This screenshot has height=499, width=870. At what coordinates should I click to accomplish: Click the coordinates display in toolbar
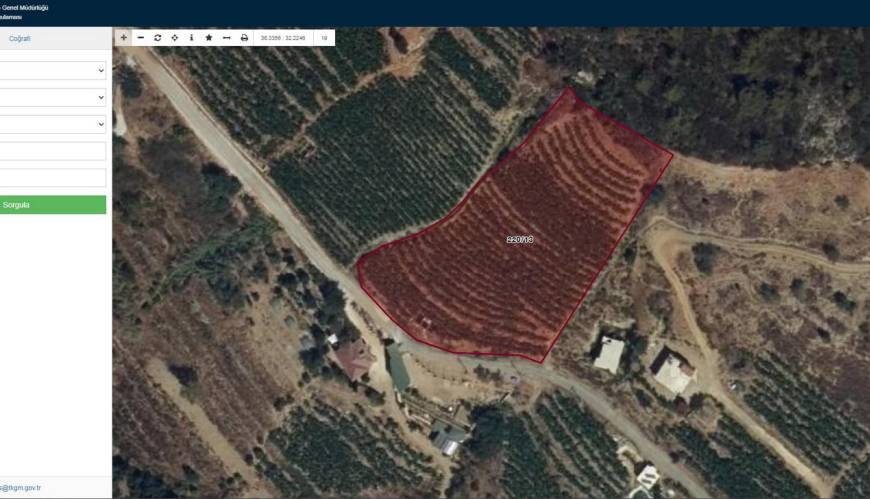[283, 38]
